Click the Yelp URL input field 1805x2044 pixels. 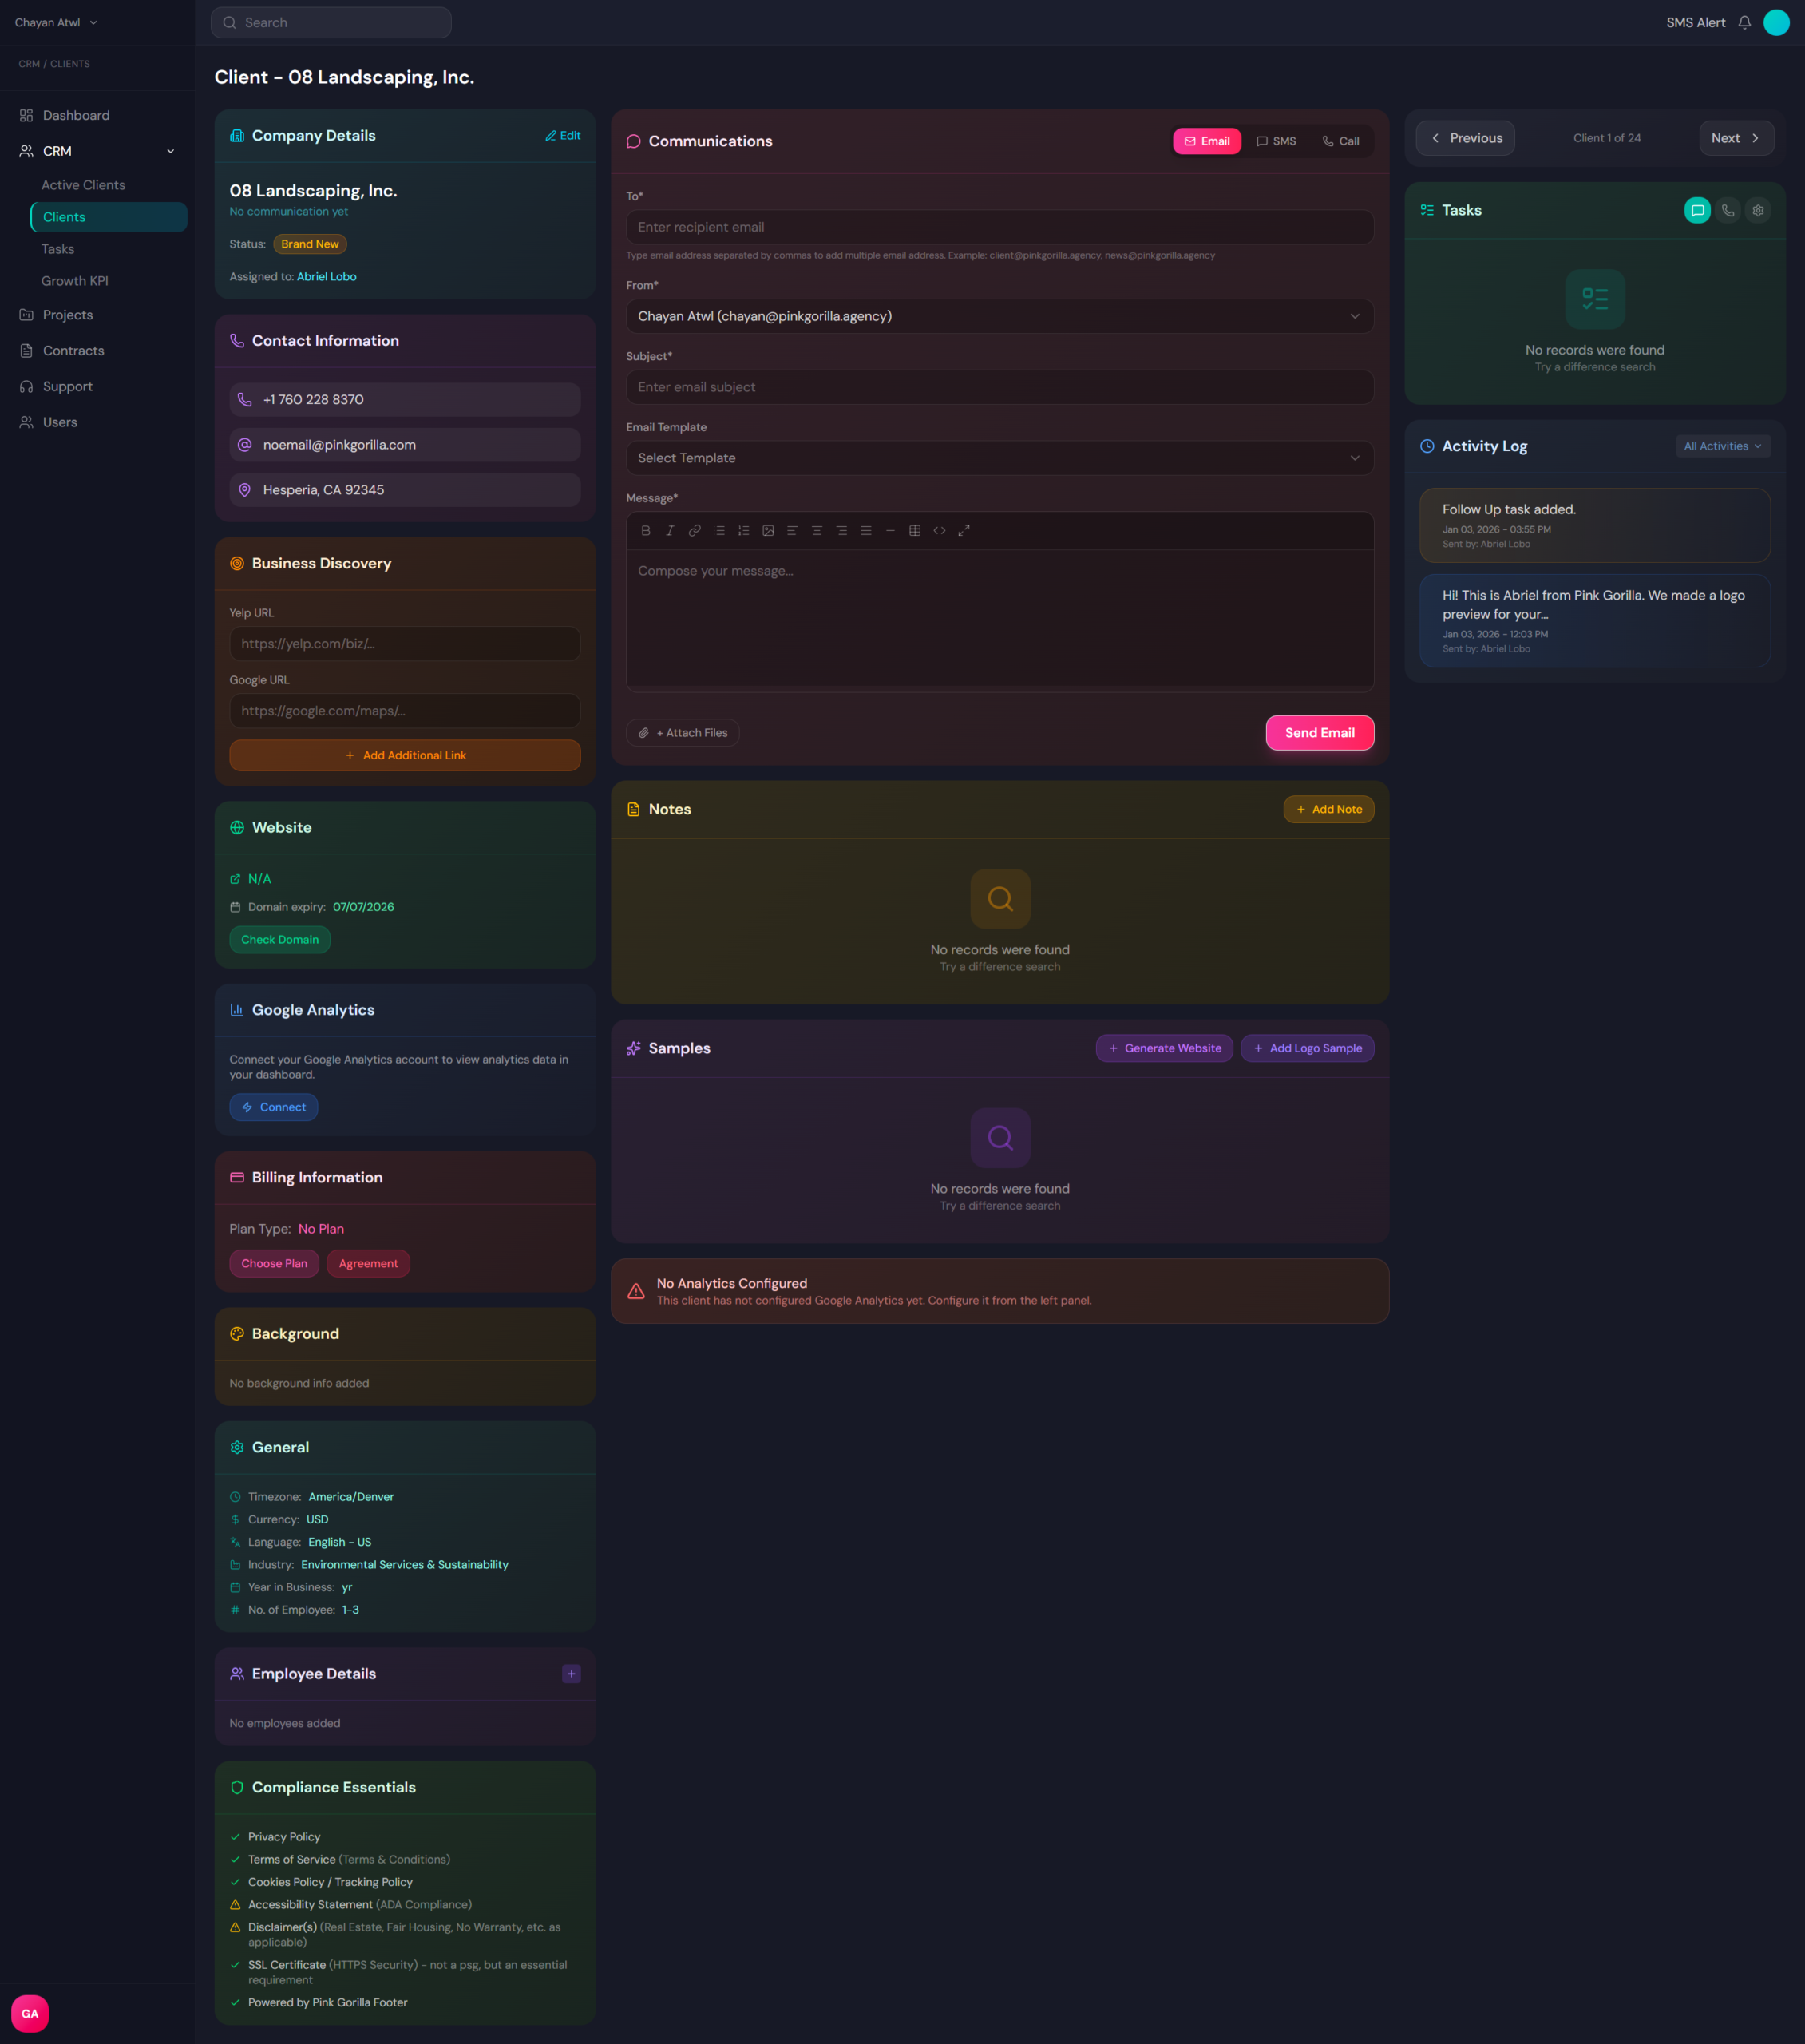[405, 644]
